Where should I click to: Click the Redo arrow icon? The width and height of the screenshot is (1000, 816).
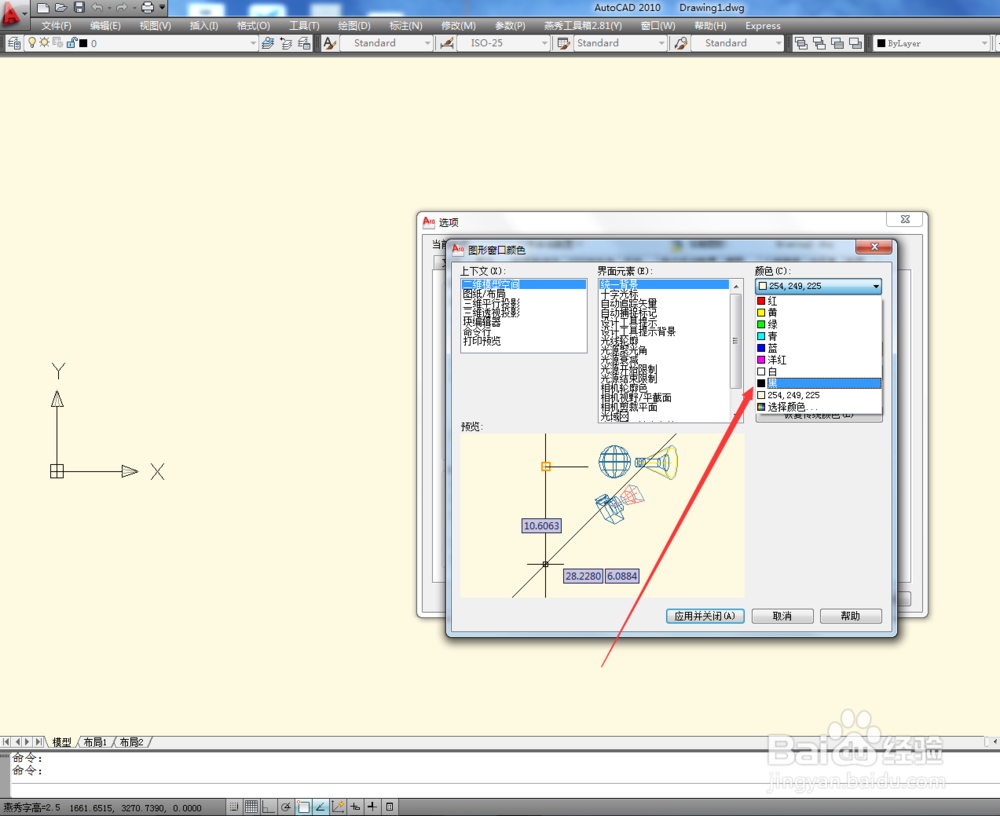pos(122,8)
